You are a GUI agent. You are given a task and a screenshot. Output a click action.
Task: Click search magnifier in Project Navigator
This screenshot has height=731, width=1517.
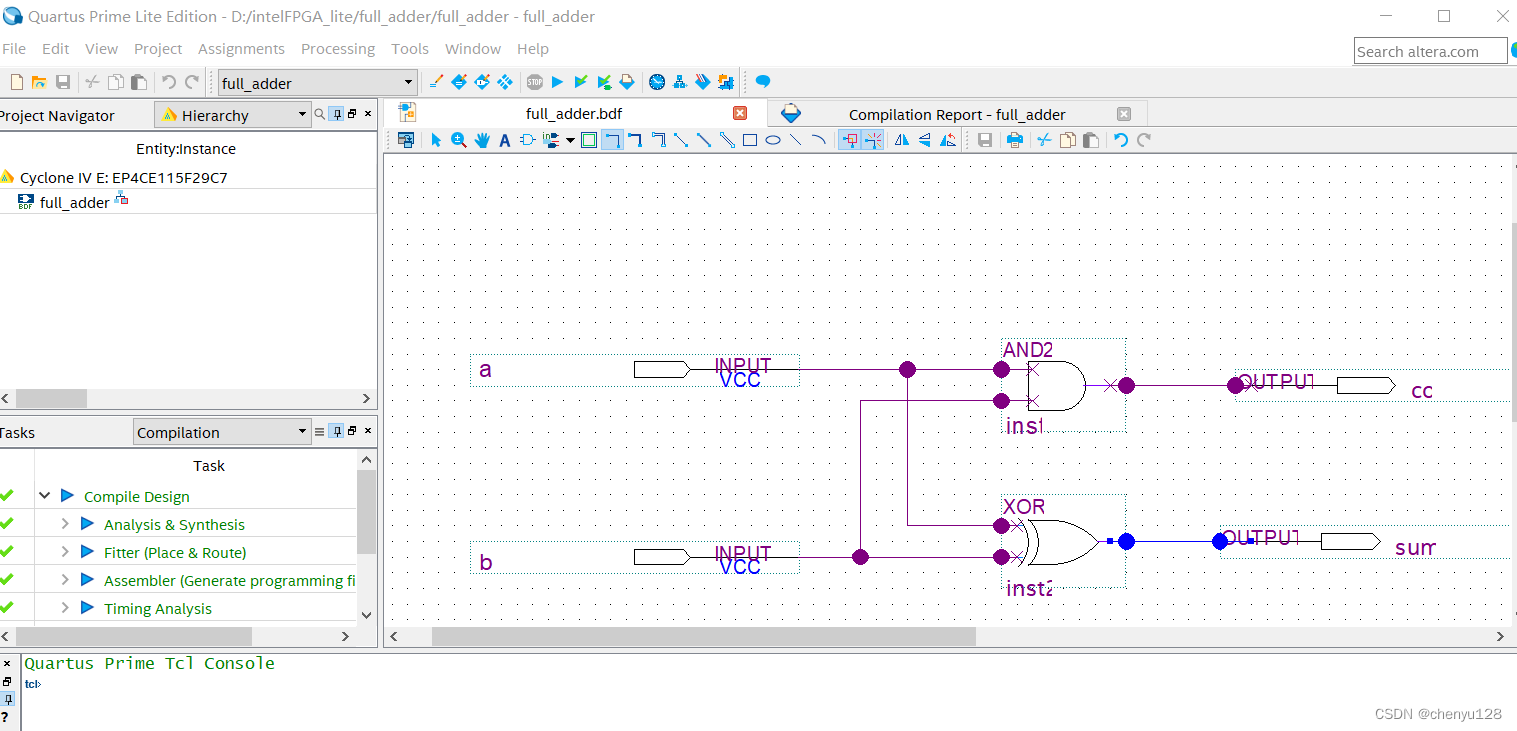coord(320,115)
